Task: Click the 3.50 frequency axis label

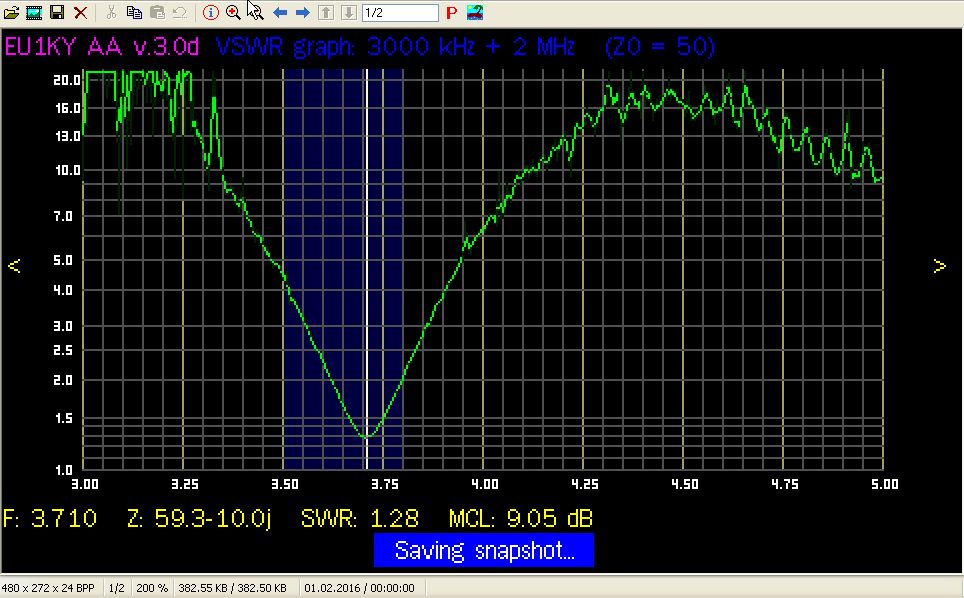Action: [284, 484]
